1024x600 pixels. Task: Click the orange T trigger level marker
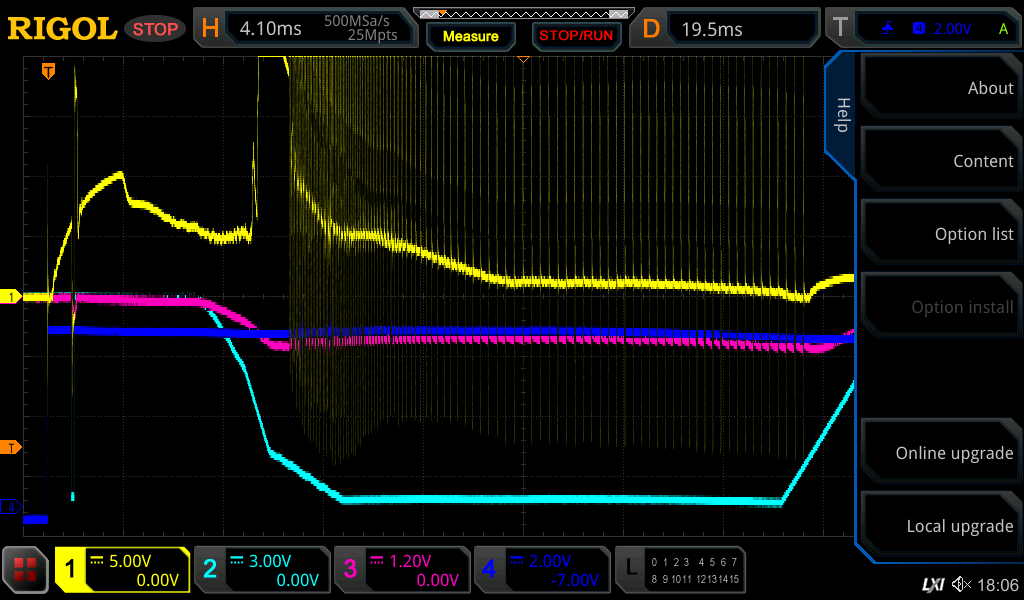point(11,447)
